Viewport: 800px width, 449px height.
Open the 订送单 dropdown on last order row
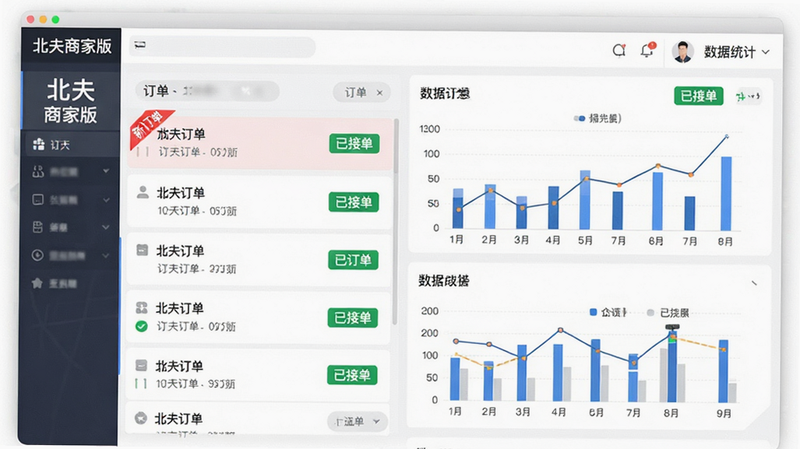pyautogui.click(x=358, y=421)
